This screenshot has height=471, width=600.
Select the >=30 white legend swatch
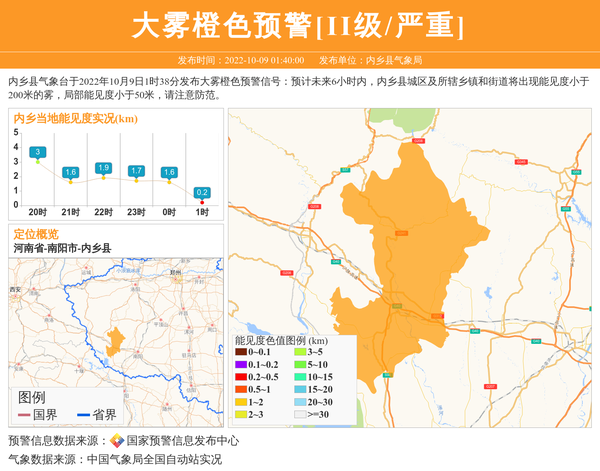coord(300,414)
